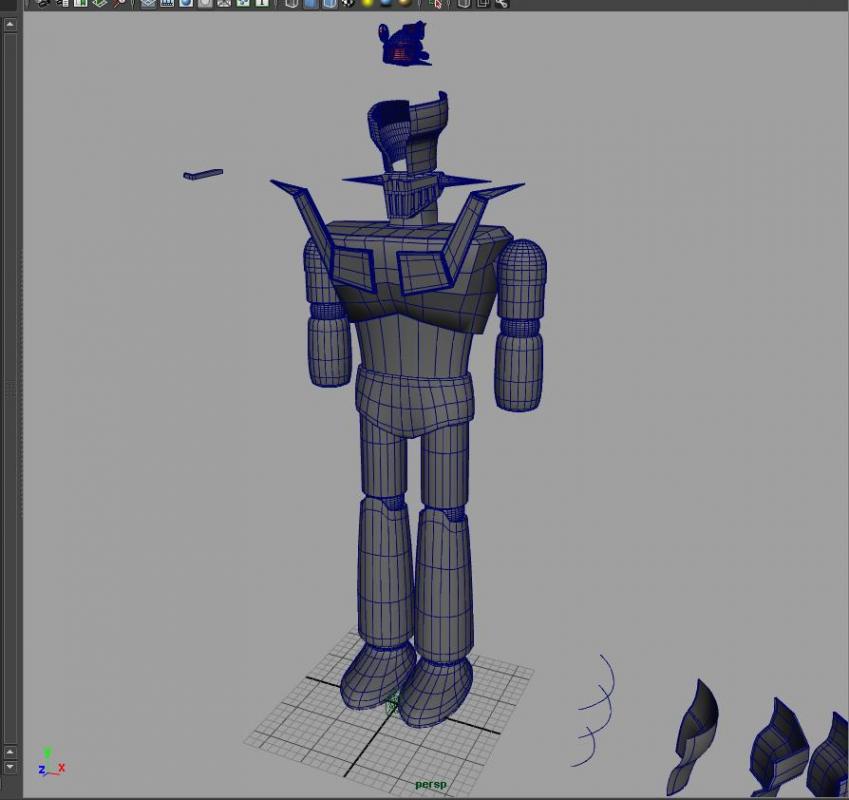The image size is (849, 800).
Task: Toggle 2D Pan/Zoom magnifier icon
Action: point(119,3)
